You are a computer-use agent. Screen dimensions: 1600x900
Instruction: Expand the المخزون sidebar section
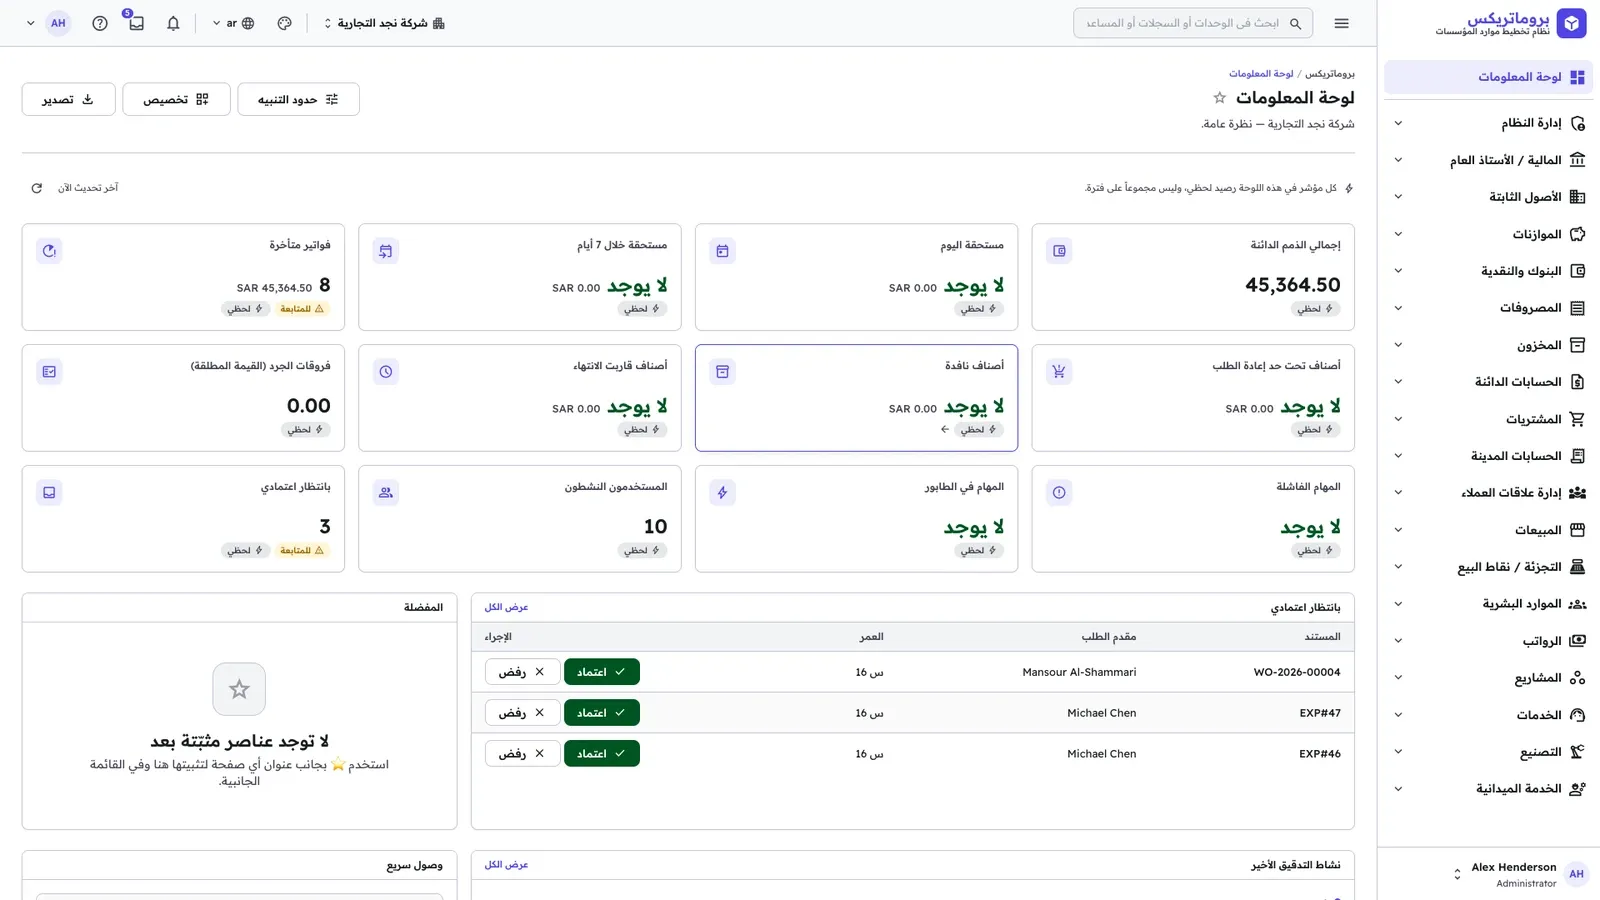pyautogui.click(x=1488, y=345)
